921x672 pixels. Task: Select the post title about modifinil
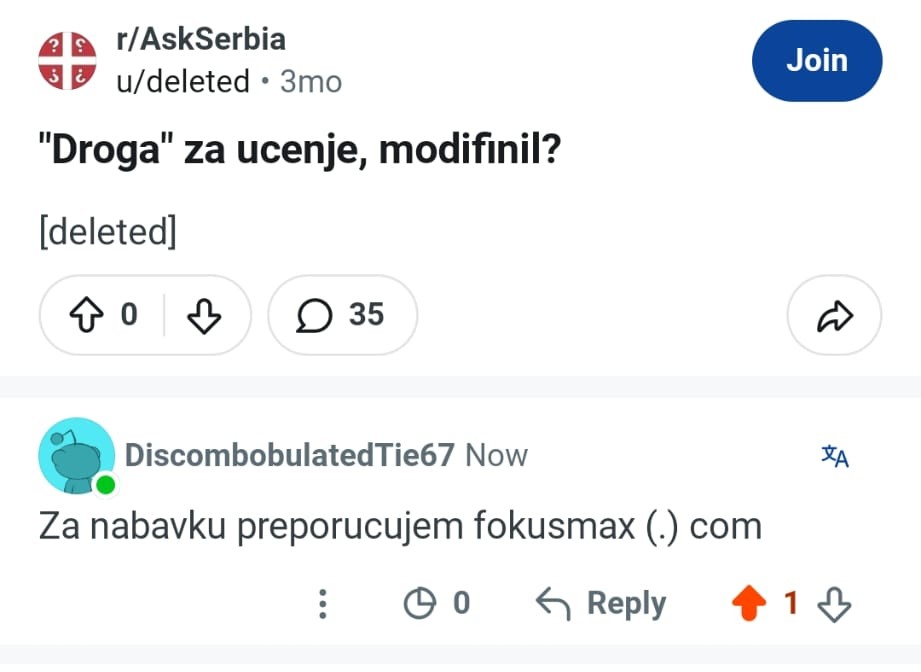[300, 149]
